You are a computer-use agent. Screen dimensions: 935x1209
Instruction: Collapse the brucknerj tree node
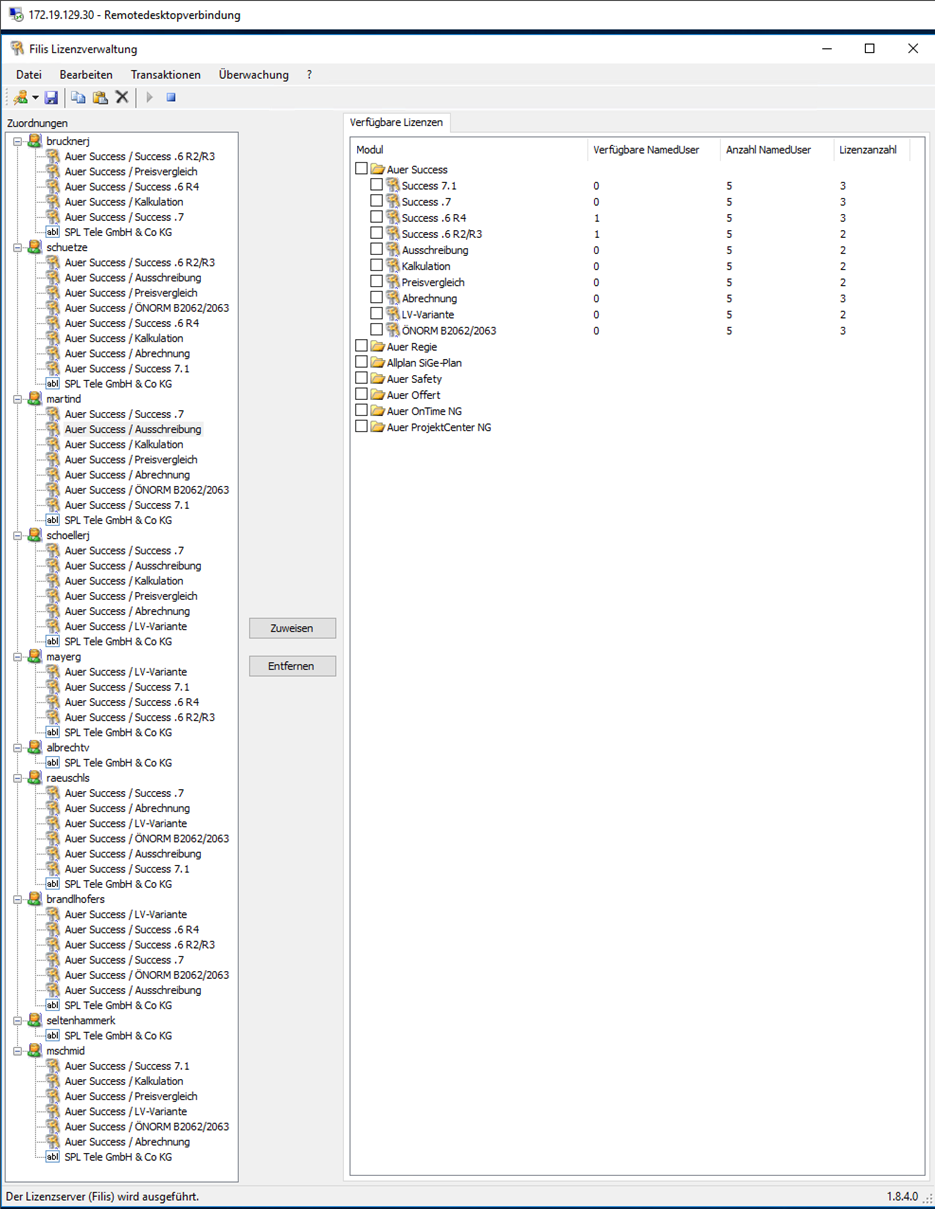(18, 141)
